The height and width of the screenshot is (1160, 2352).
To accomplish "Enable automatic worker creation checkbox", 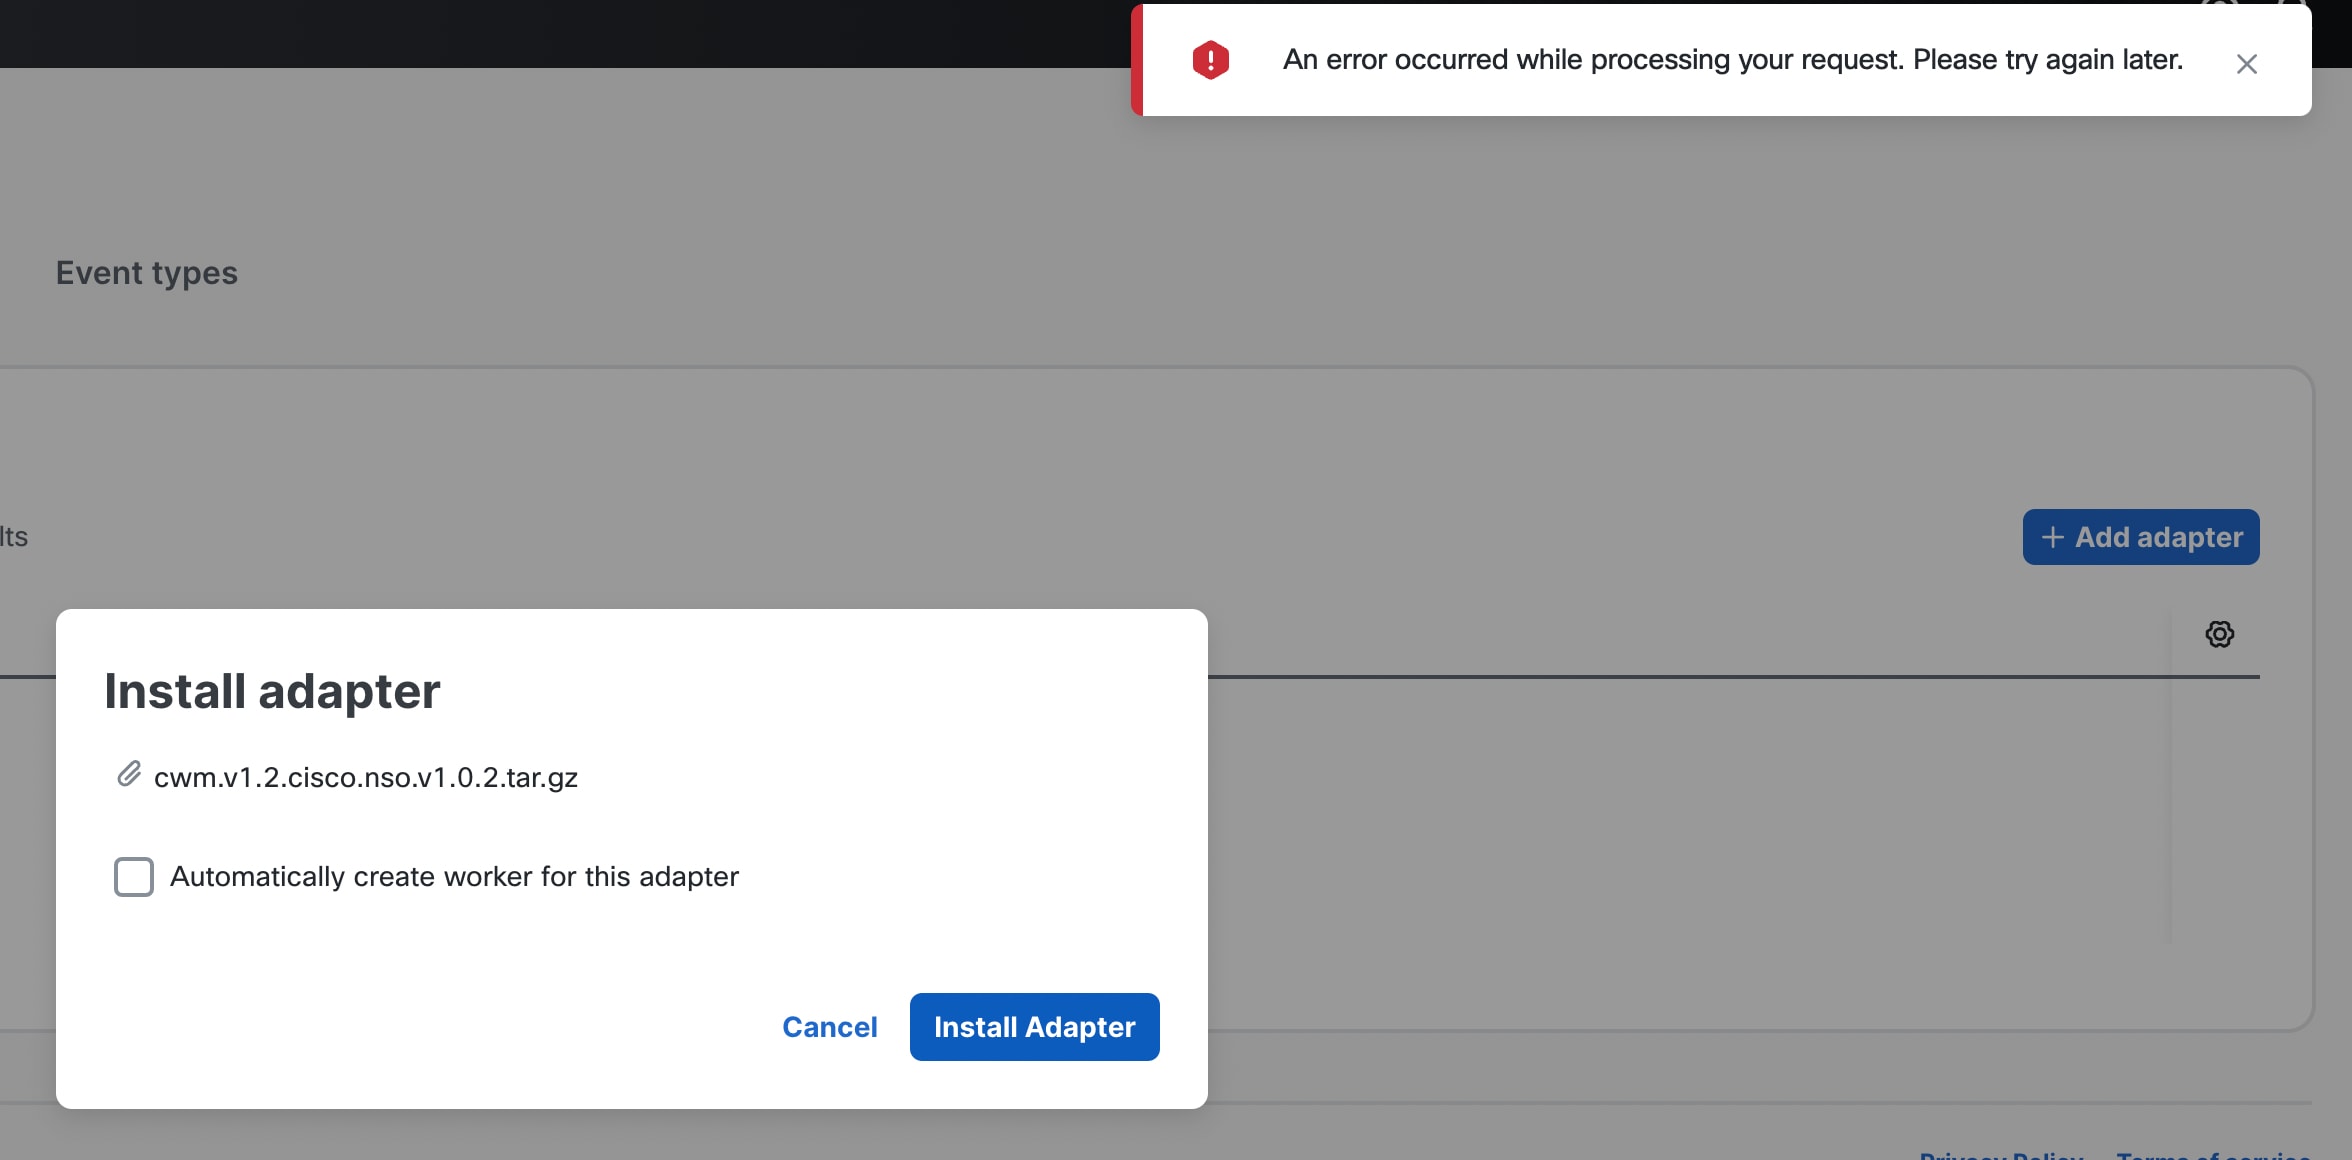I will pos(134,877).
